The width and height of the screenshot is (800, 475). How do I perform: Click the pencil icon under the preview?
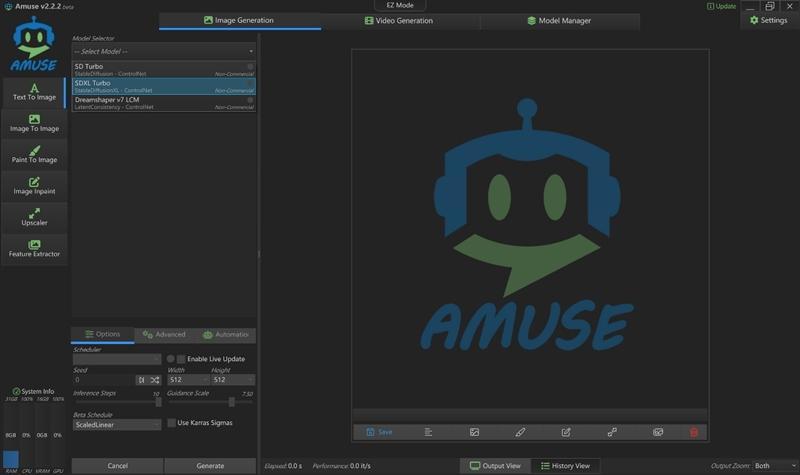520,432
